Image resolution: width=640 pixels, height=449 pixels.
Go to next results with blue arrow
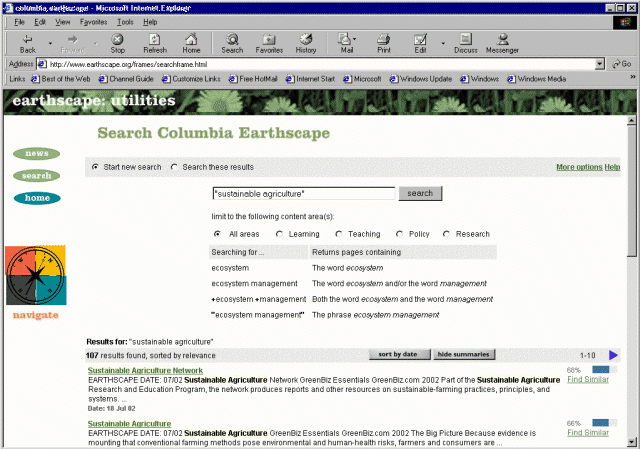click(613, 355)
